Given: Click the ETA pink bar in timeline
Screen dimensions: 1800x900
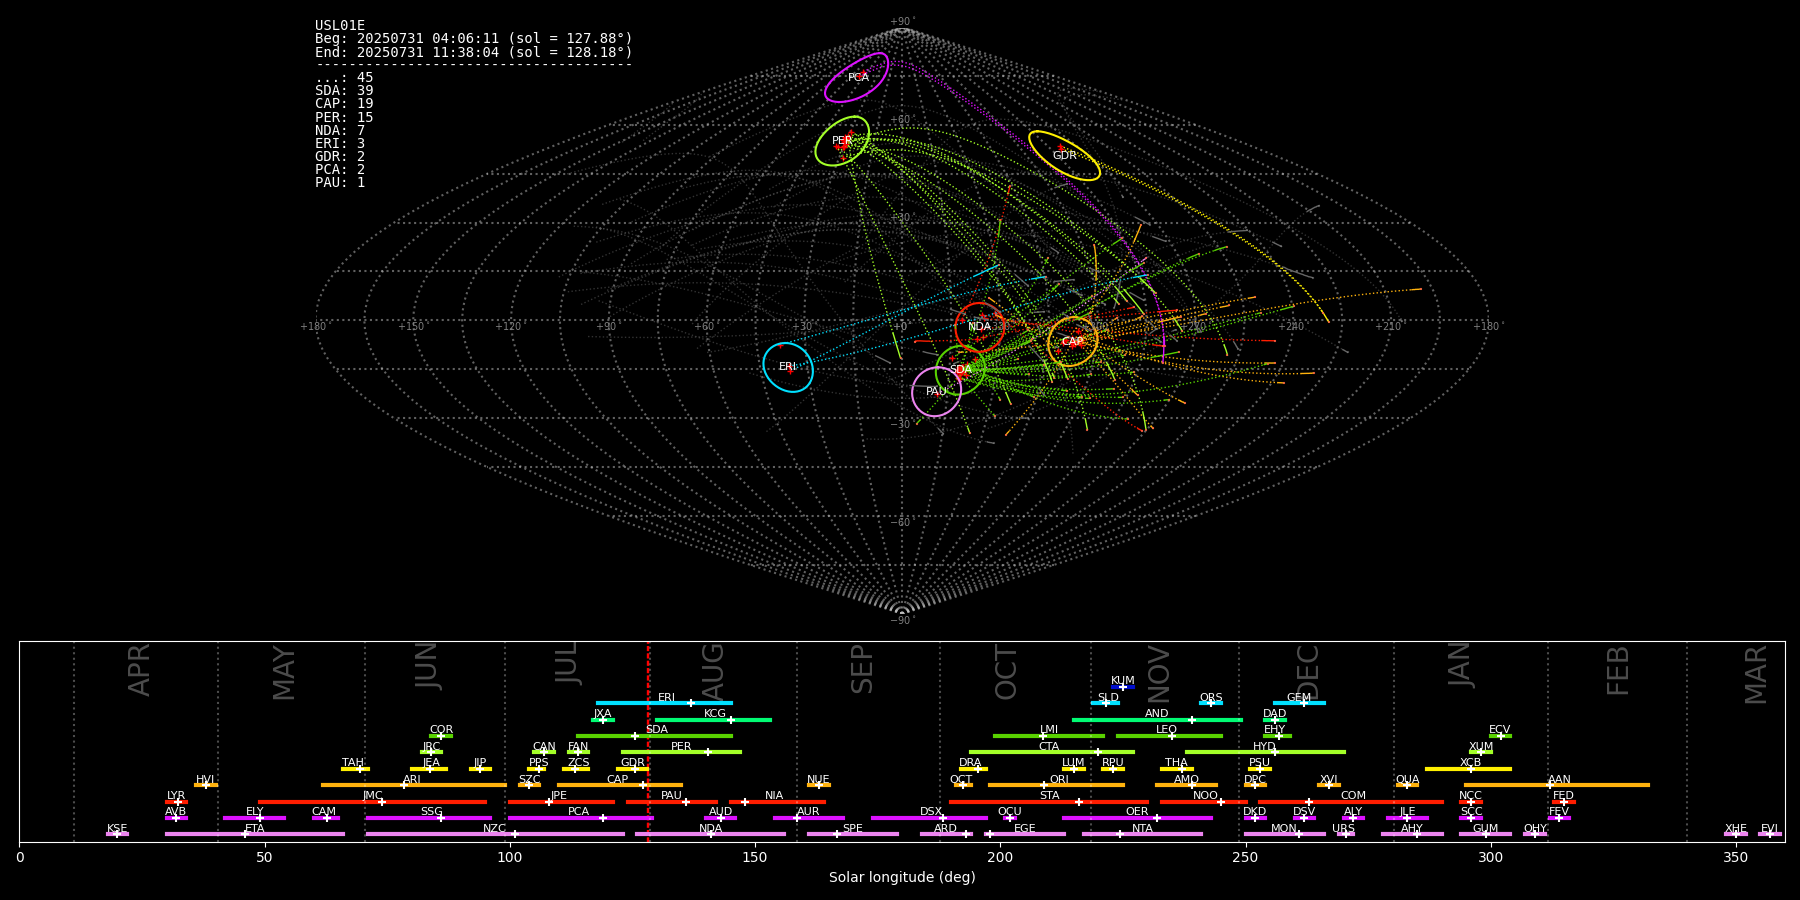Looking at the screenshot, I should [x=255, y=833].
